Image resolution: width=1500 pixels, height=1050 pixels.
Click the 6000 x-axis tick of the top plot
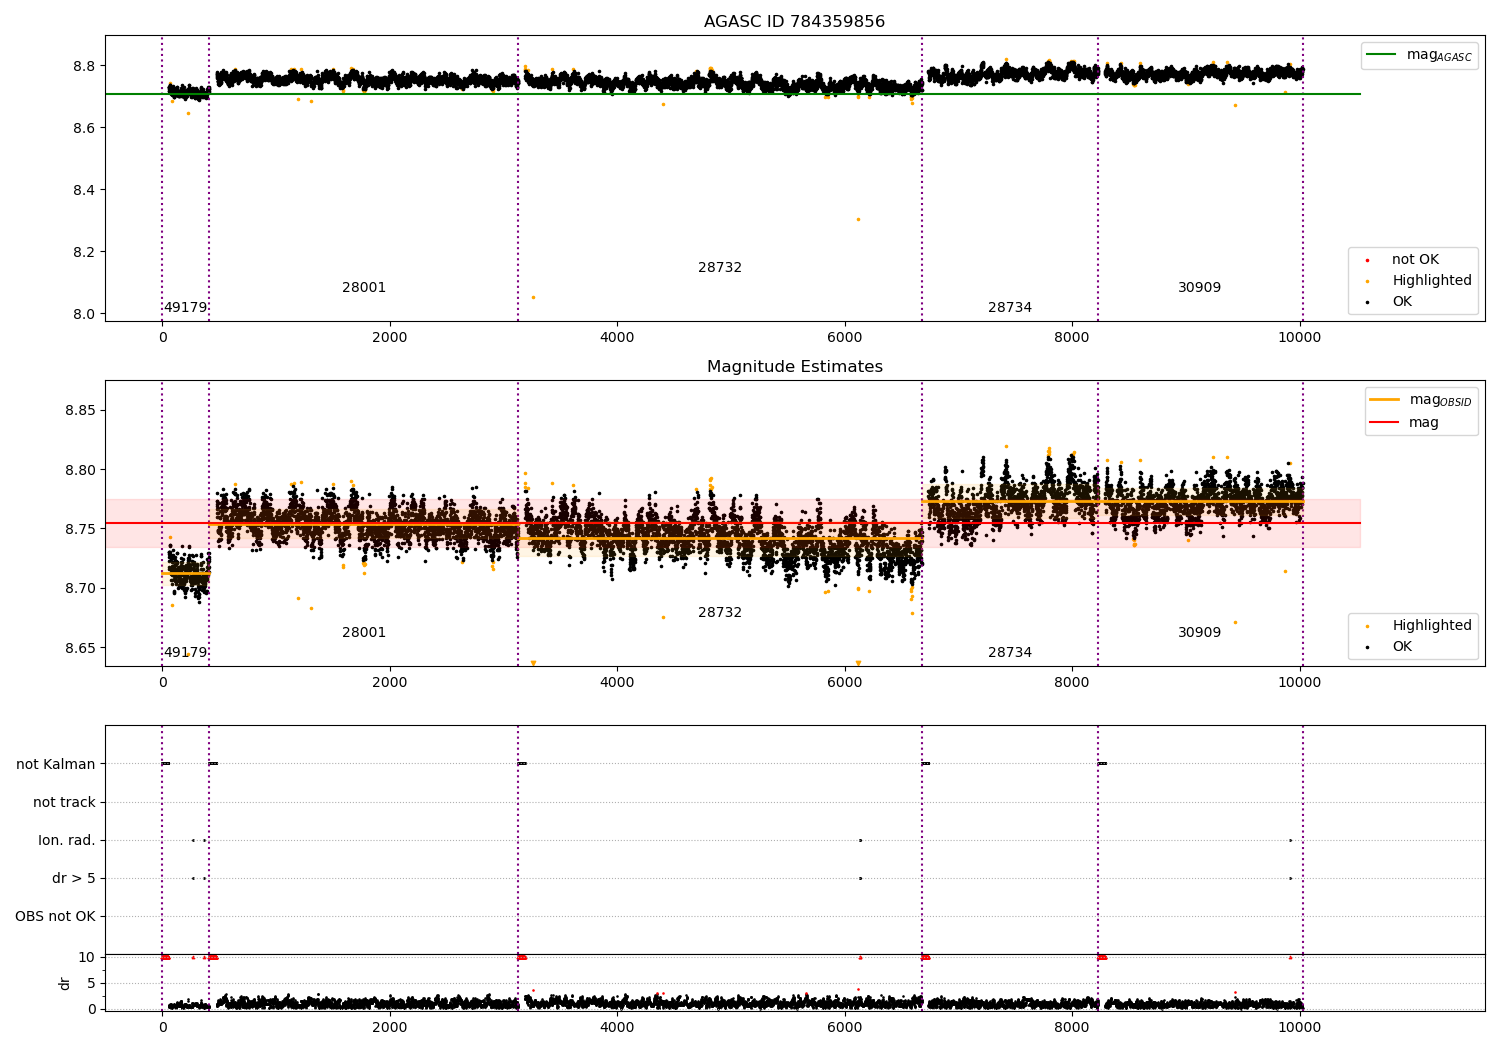pyautogui.click(x=845, y=338)
